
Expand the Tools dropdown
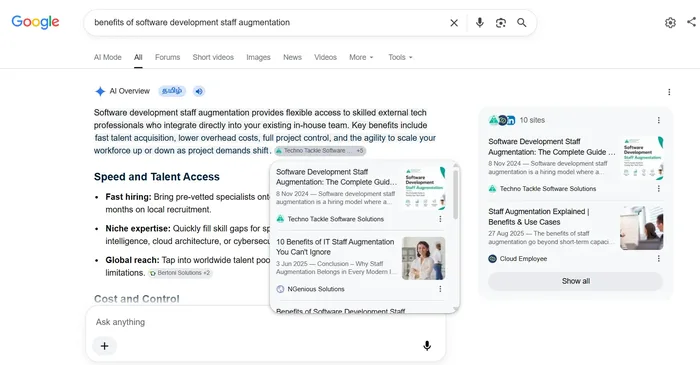click(400, 57)
